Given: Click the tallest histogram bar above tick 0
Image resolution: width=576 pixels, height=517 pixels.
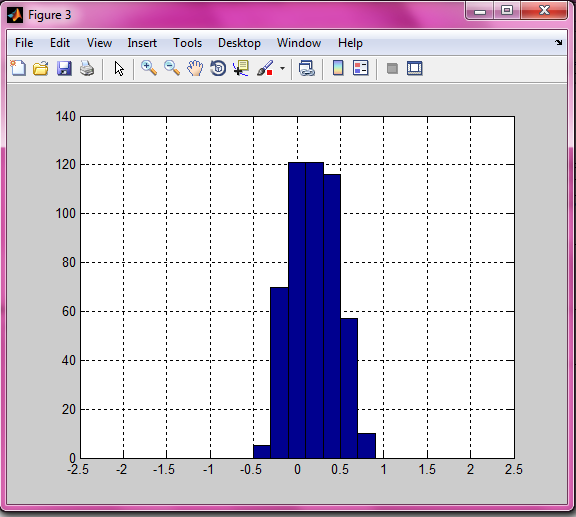Looking at the screenshot, I should click(297, 310).
